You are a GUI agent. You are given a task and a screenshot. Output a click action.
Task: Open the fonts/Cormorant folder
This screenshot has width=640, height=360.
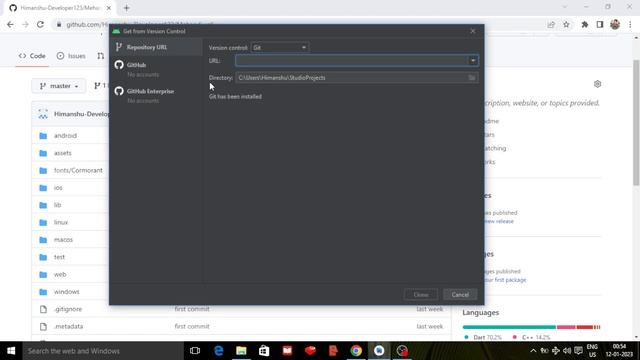78,170
